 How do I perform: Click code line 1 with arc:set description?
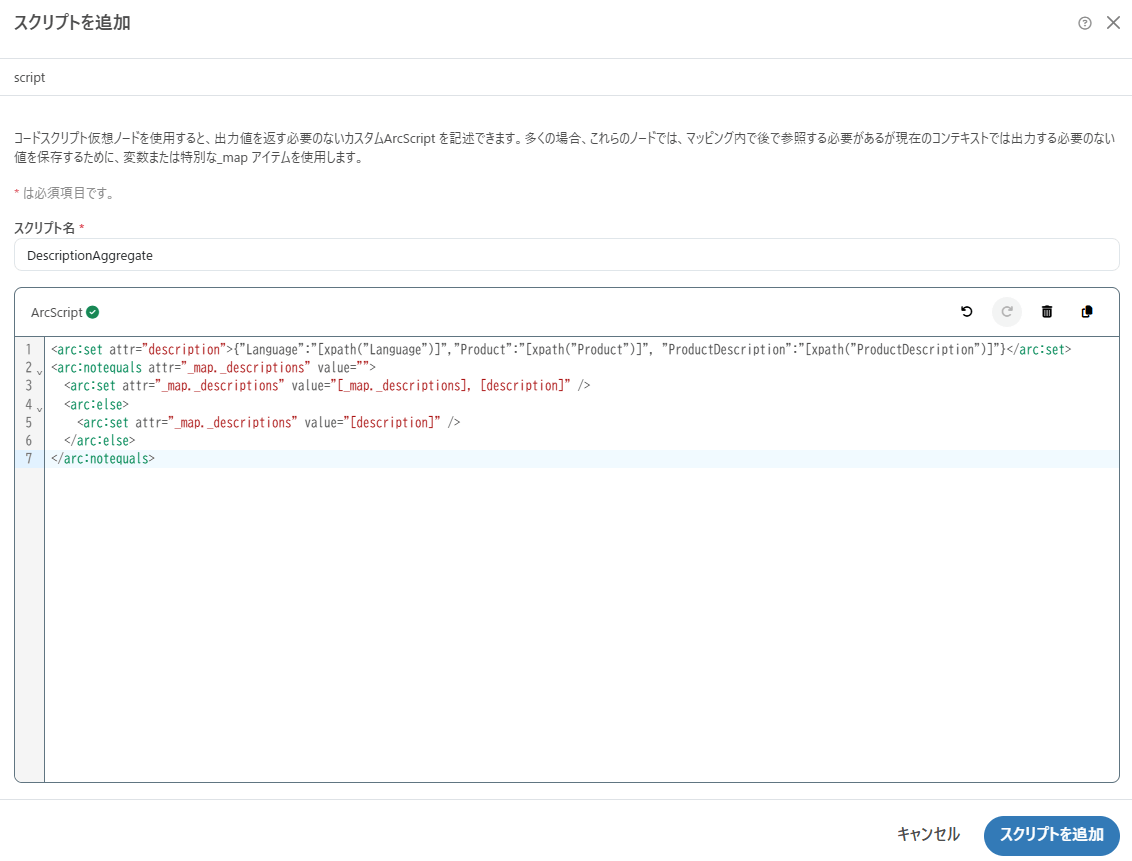point(561,349)
